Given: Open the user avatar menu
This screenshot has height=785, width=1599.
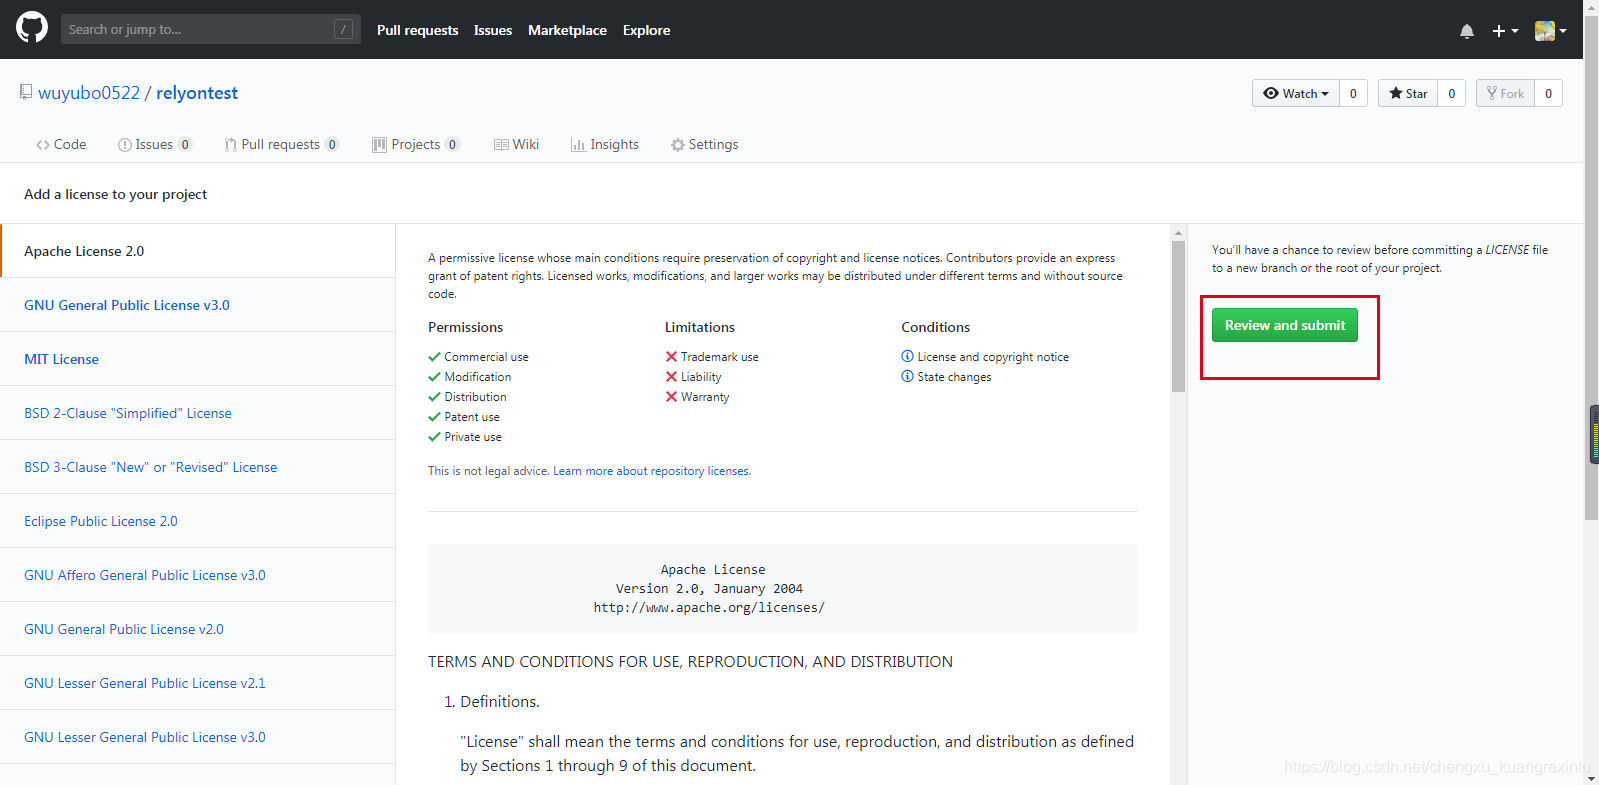Looking at the screenshot, I should tap(1550, 31).
